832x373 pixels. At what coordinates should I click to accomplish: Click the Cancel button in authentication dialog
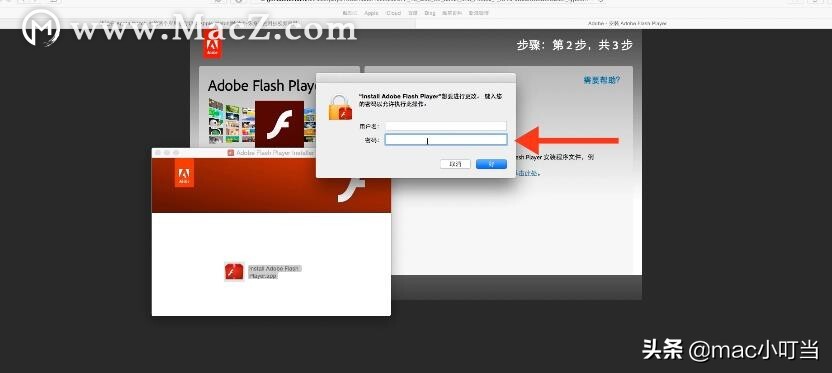pos(455,164)
